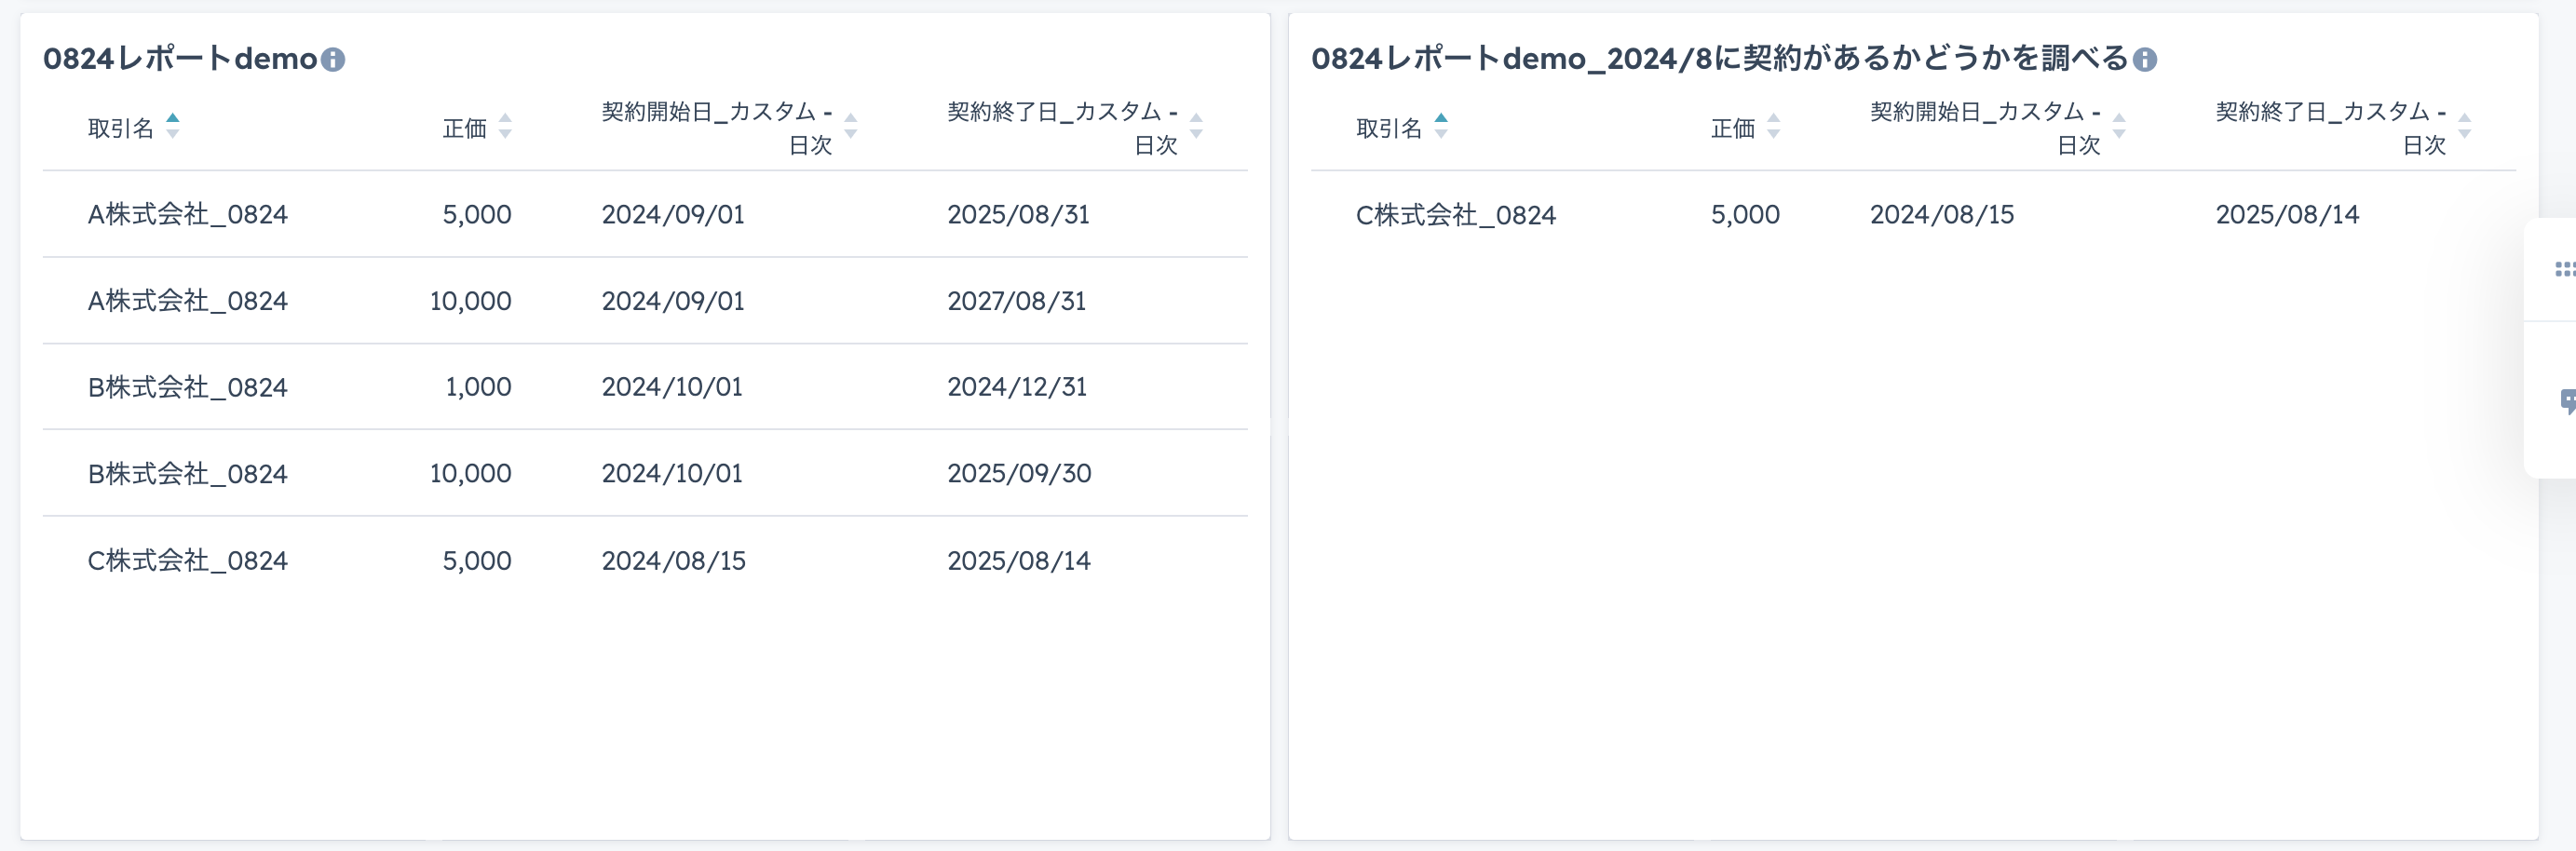The width and height of the screenshot is (2576, 851).
Task: Sort right table by 正価 arrows
Action: tap(1773, 126)
